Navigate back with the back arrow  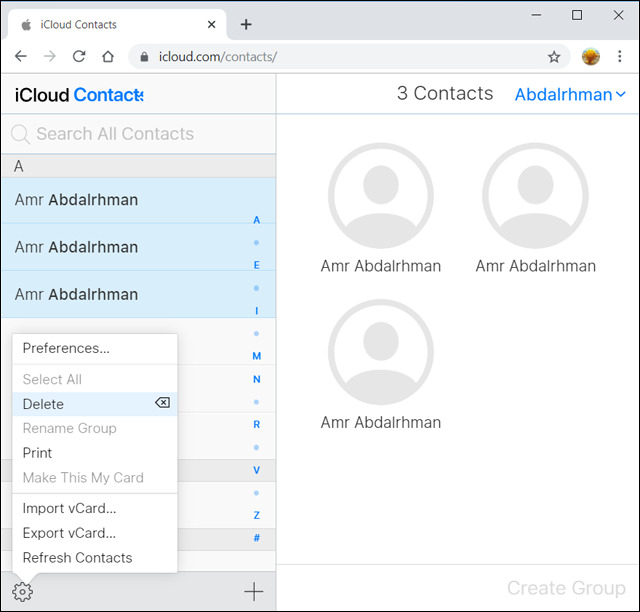21,57
